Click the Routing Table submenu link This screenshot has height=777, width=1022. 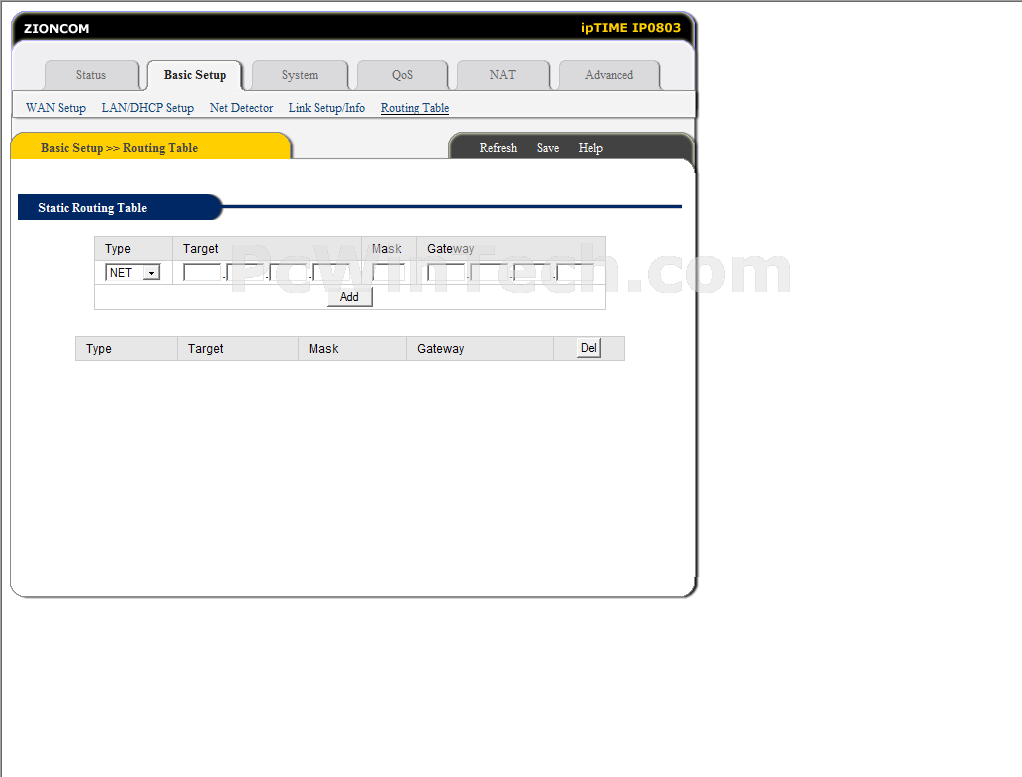pos(414,108)
